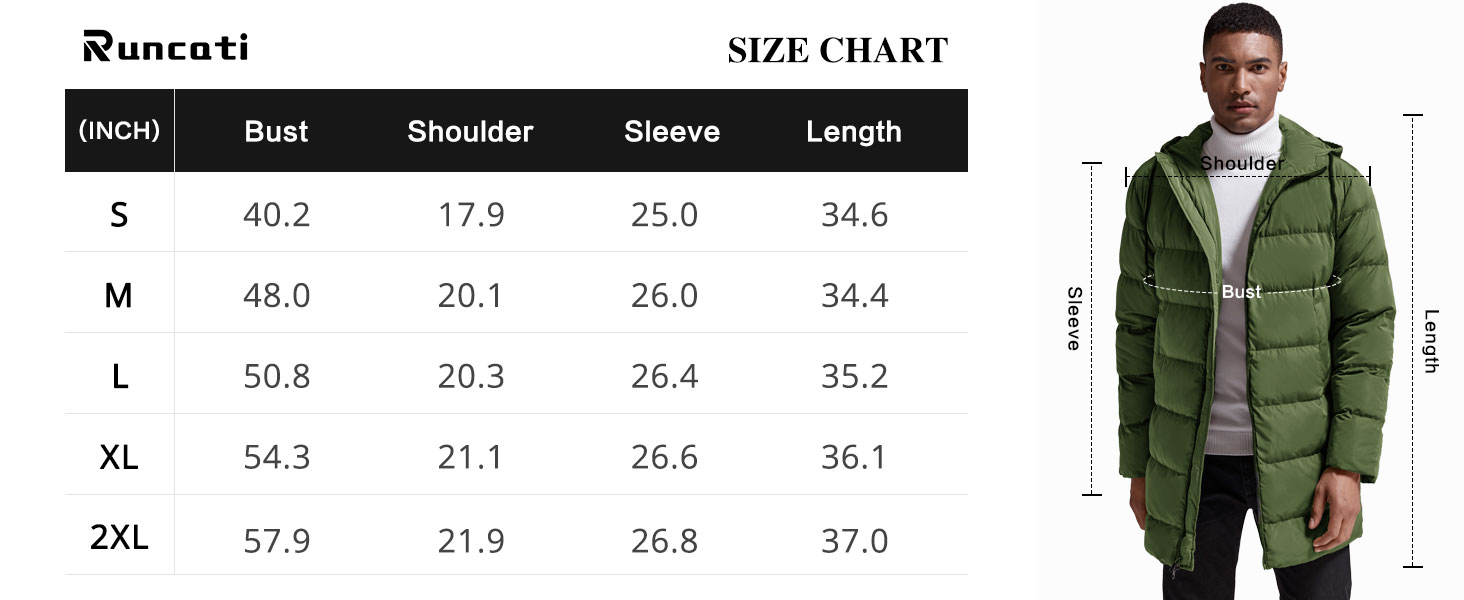Click the Shoulder label on the jacket photo
The width and height of the screenshot is (1464, 600).
[1242, 163]
